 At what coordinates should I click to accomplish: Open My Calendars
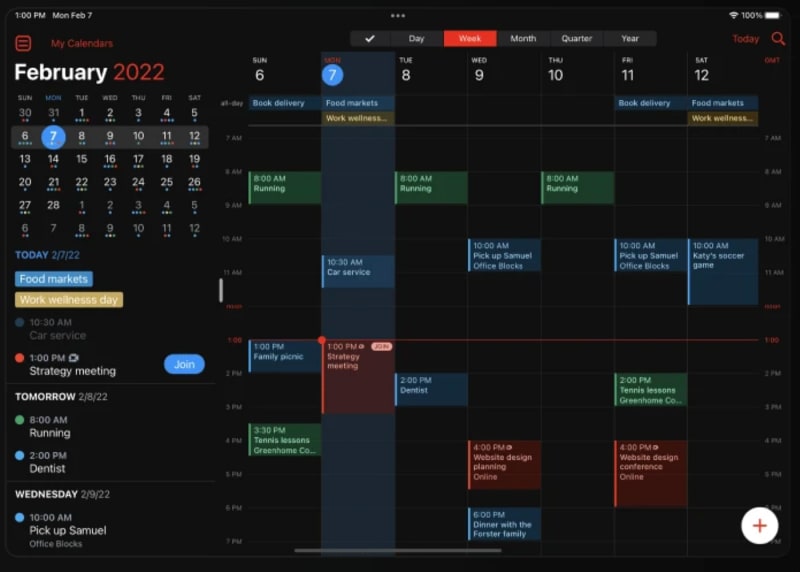[x=82, y=43]
